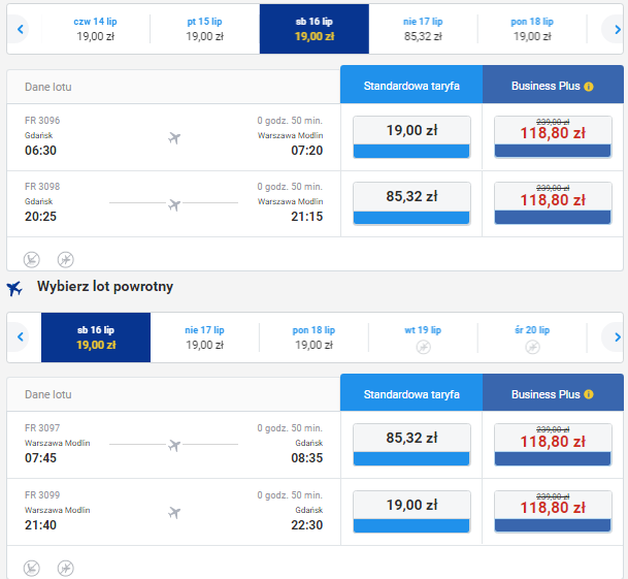Click the Business Plus info icon in outbound table
Screen dimensions: 628x579
(x=589, y=86)
